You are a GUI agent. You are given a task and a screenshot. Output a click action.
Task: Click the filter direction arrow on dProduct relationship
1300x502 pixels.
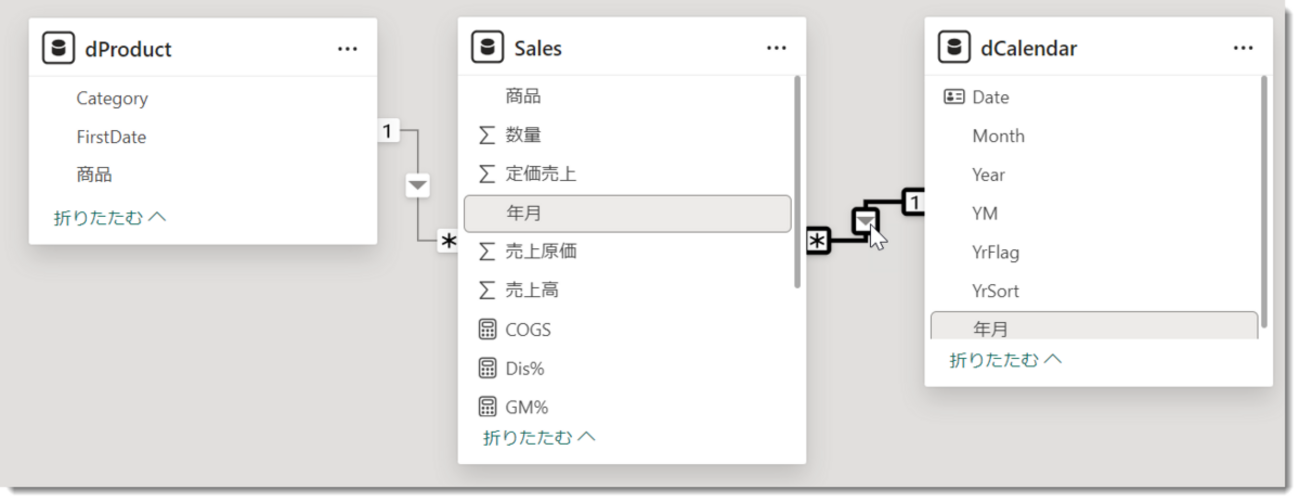[418, 186]
